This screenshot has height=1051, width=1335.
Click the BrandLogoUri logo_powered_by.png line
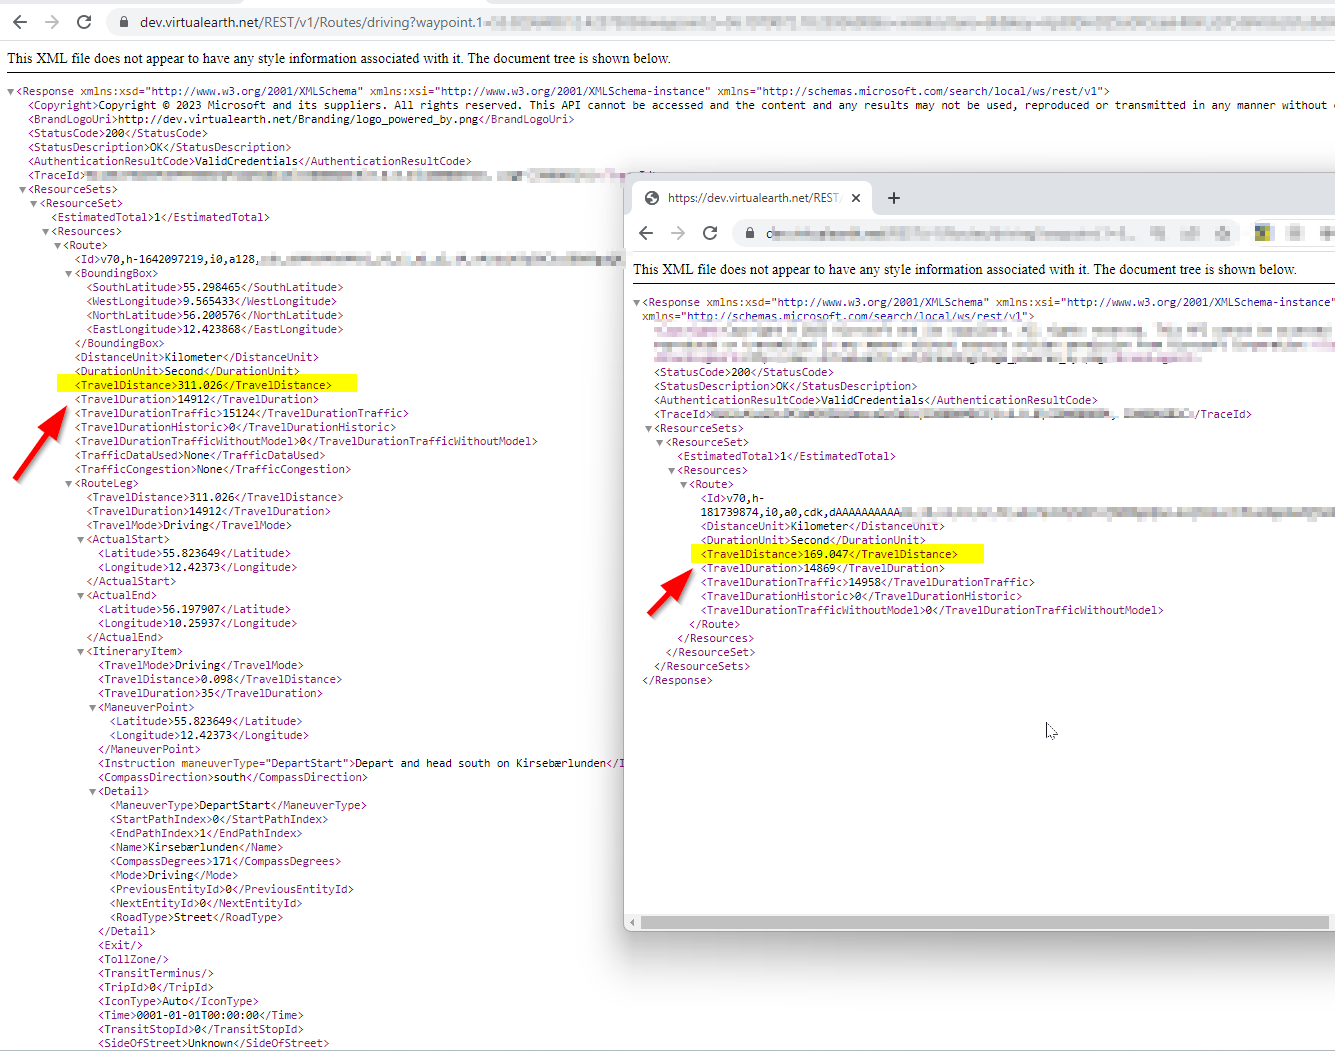301,119
